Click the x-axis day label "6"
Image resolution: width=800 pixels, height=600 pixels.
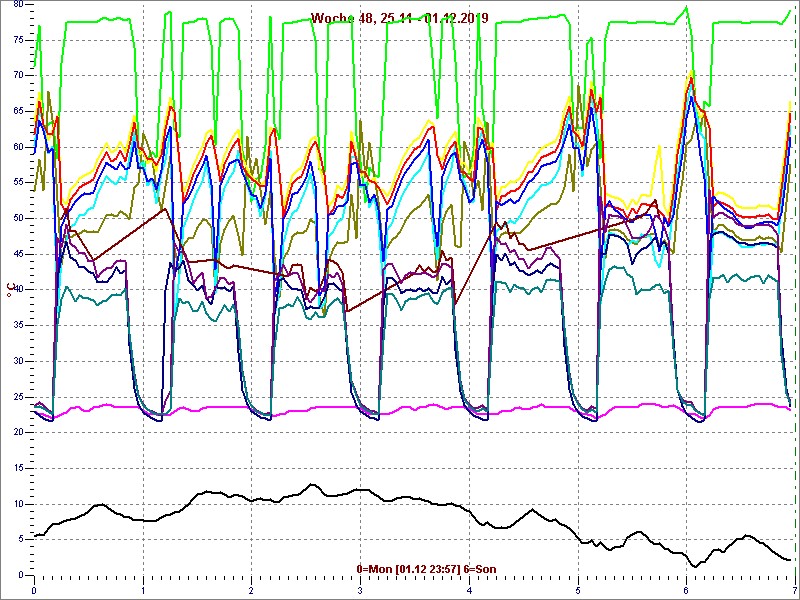[x=686, y=590]
